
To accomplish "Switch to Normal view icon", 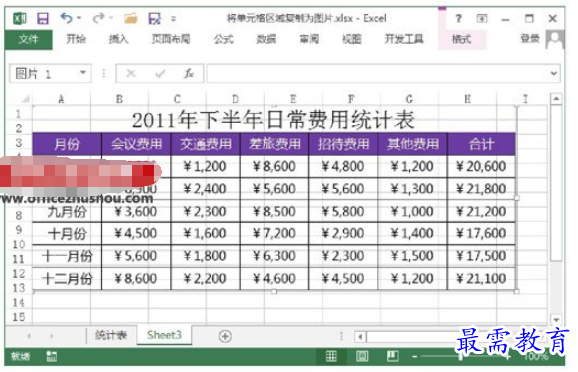I will tap(331, 356).
